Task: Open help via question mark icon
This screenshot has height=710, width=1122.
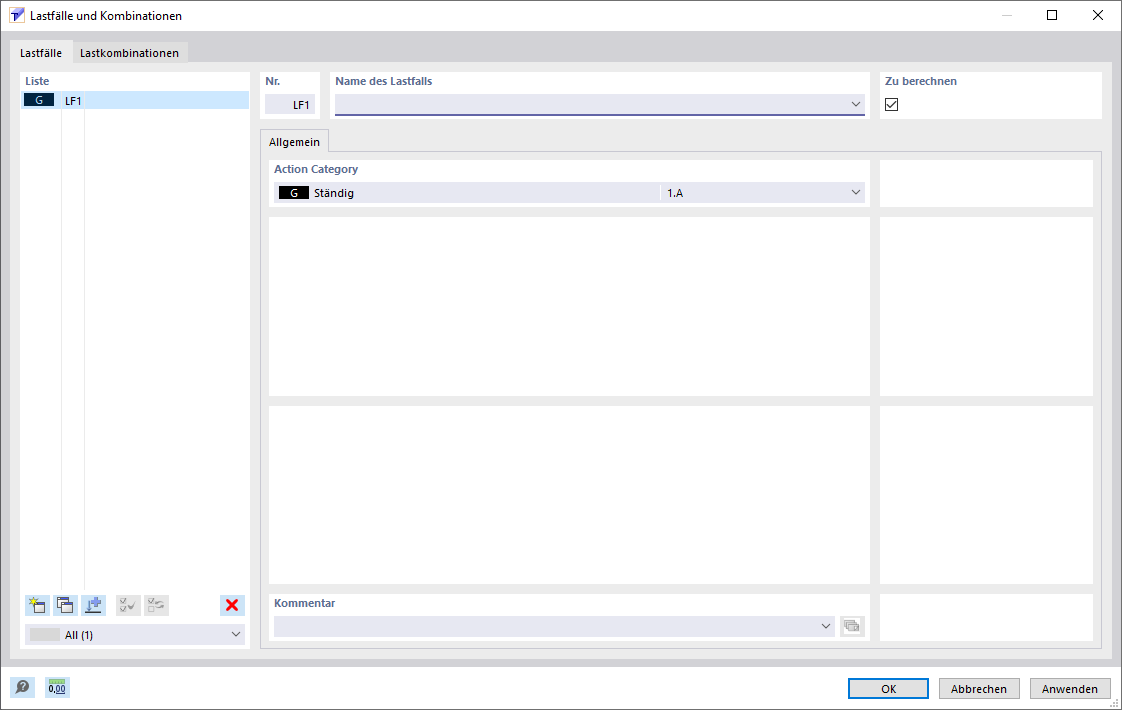Action: coord(22,688)
